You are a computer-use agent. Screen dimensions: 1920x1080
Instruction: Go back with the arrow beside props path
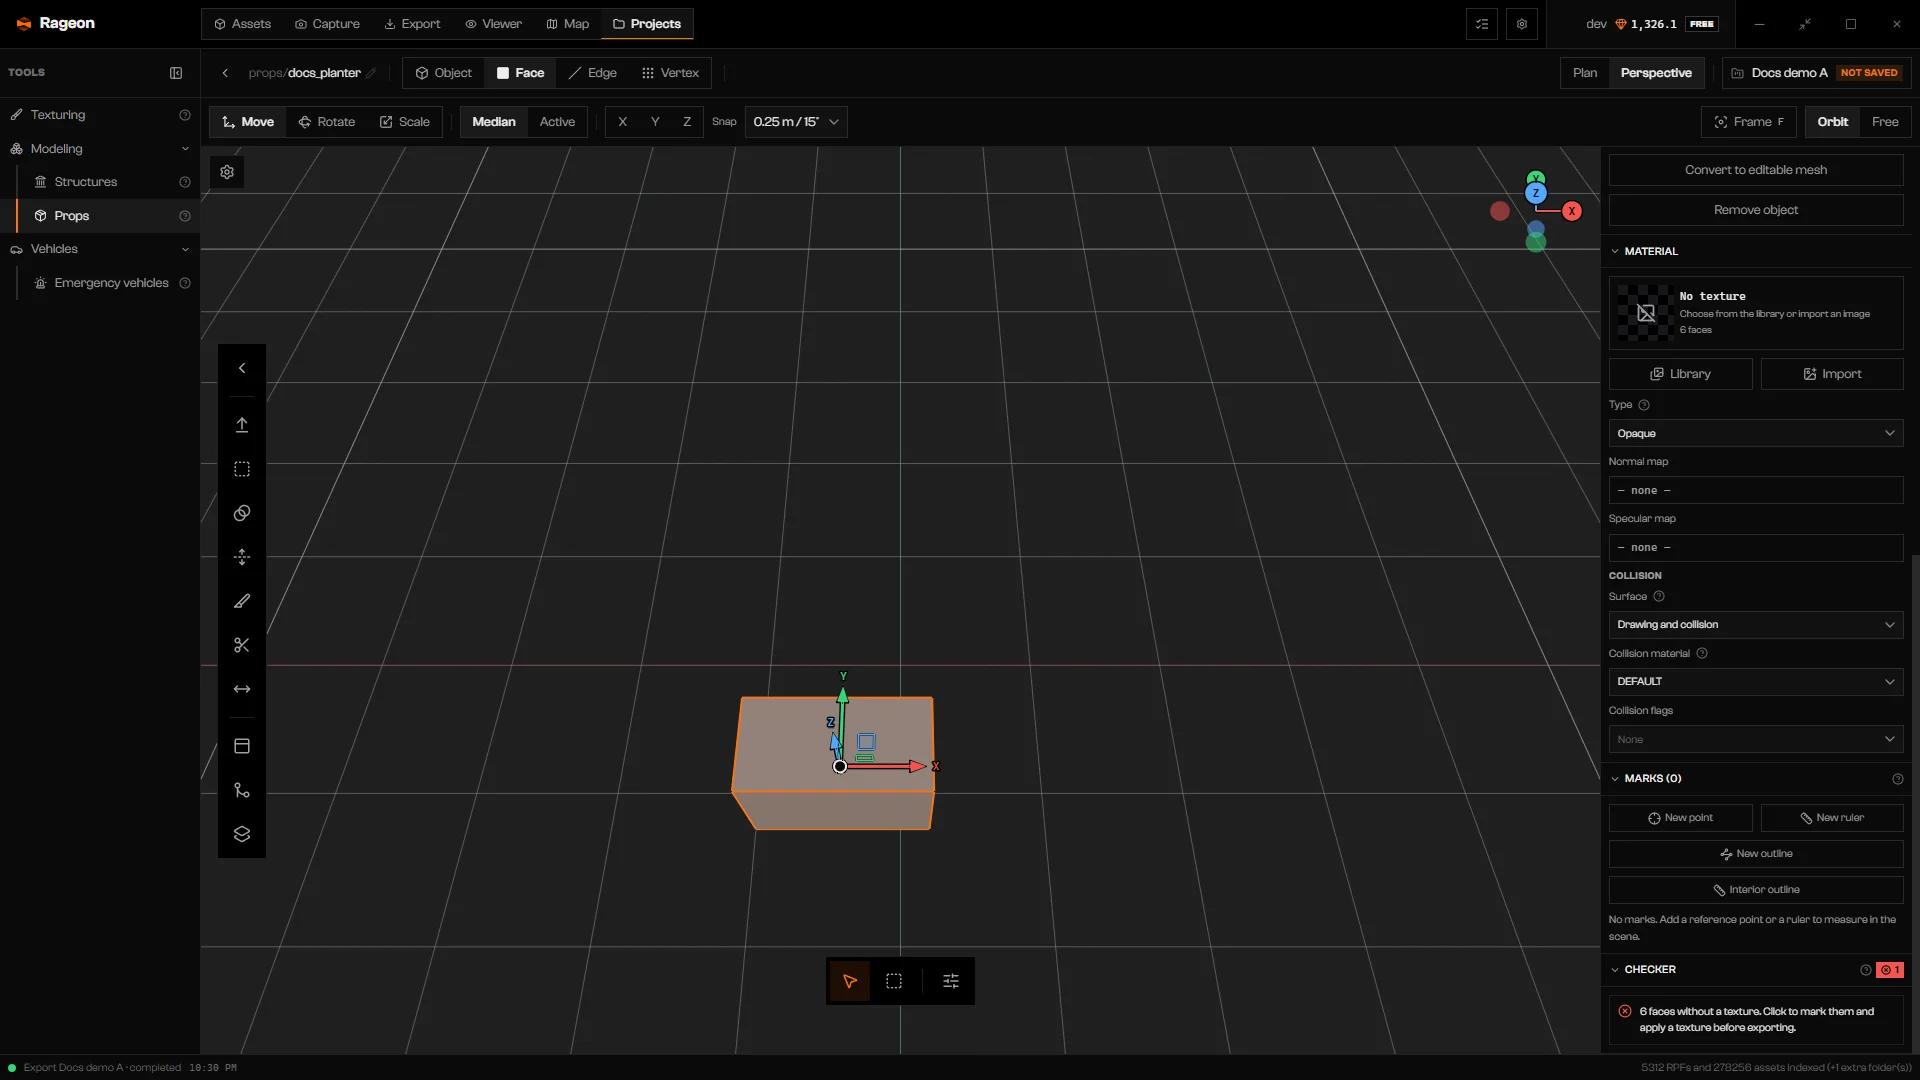pos(226,73)
